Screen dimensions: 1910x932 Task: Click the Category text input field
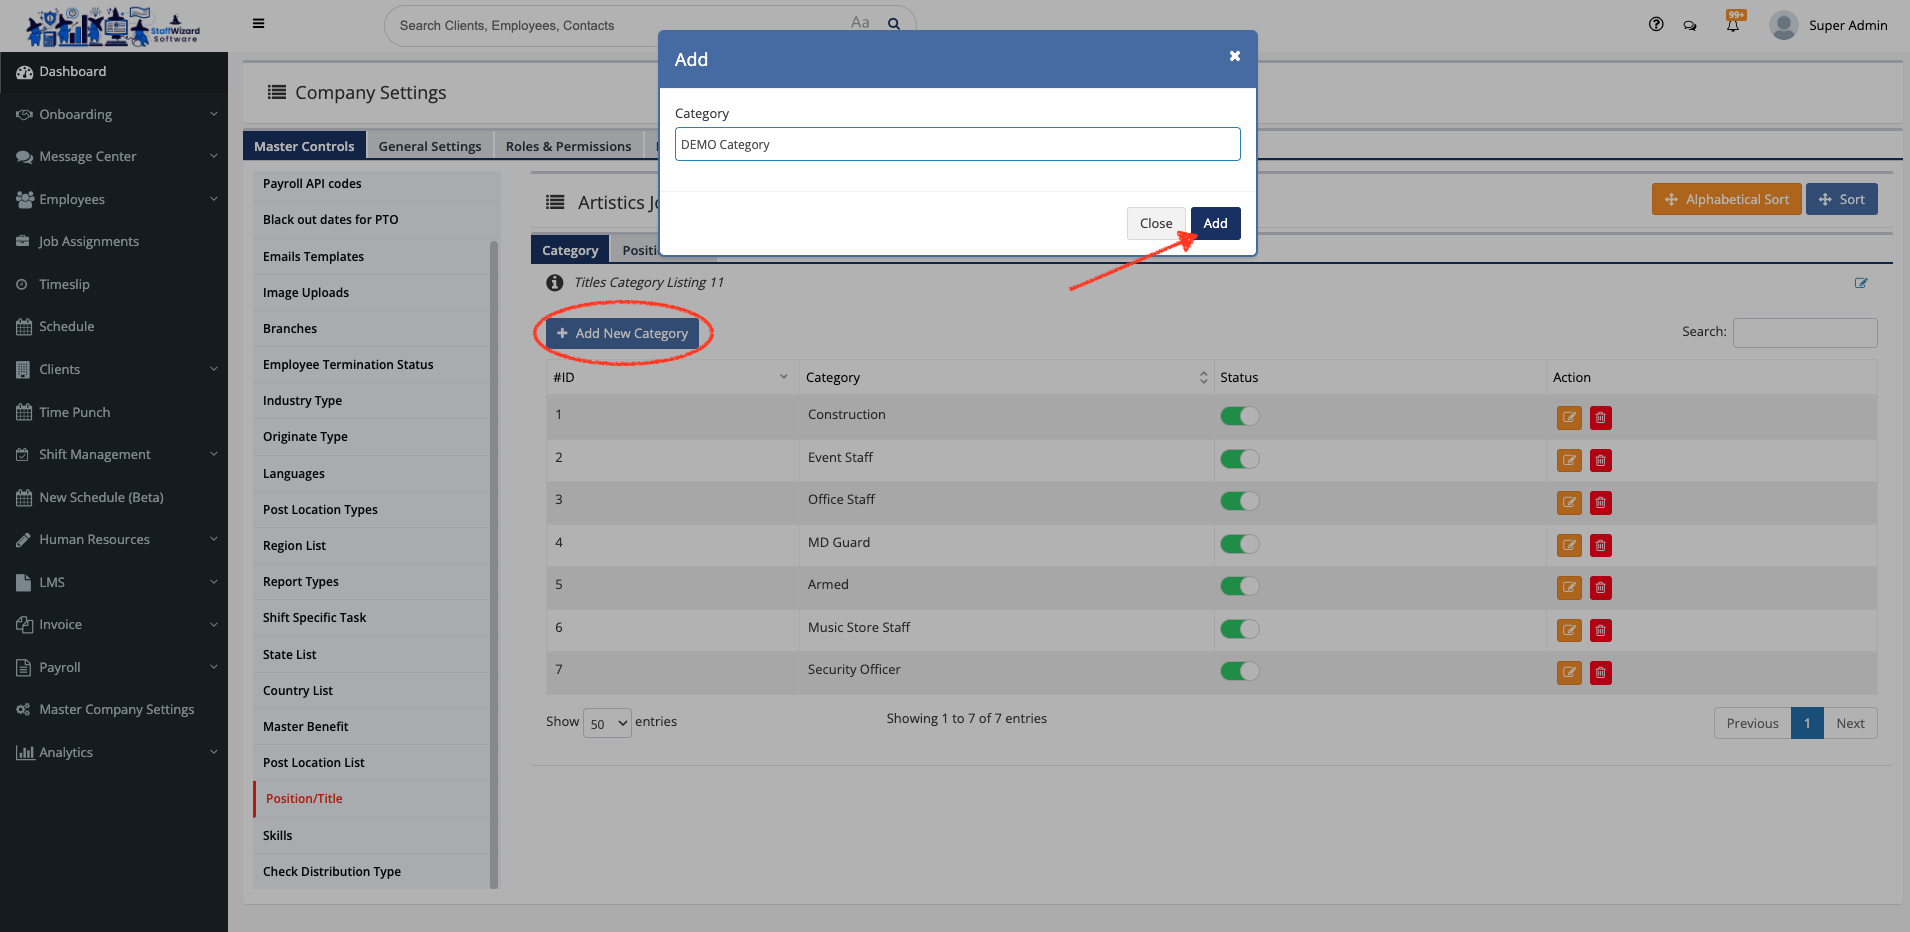pyautogui.click(x=957, y=144)
